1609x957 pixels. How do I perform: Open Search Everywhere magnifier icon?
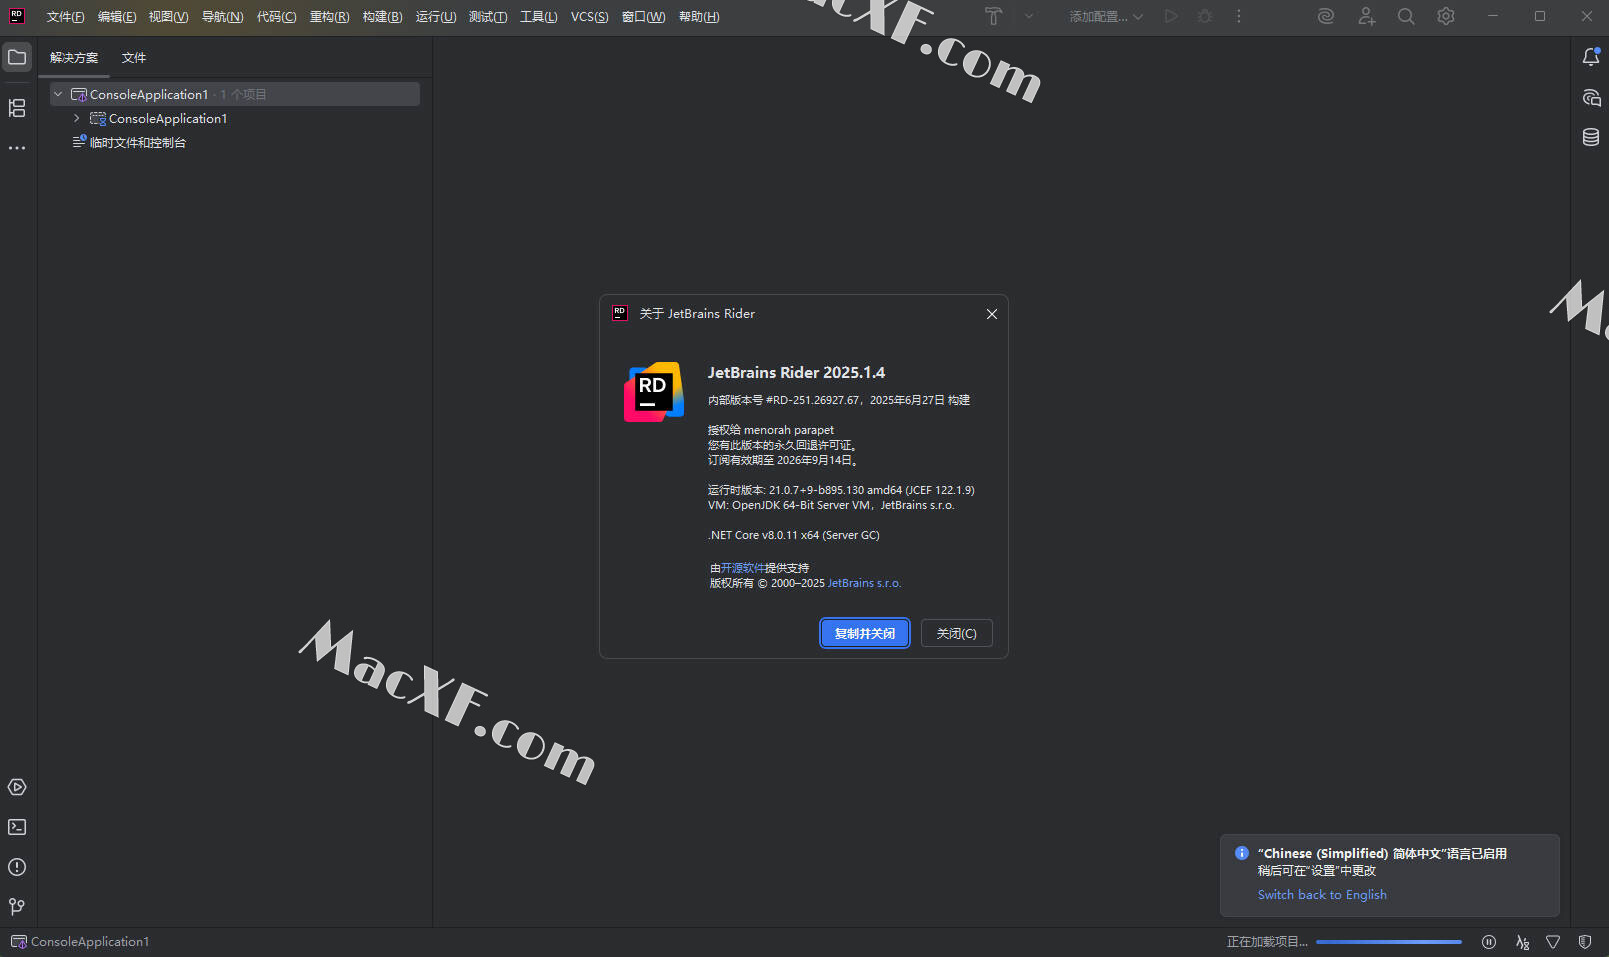coord(1406,16)
